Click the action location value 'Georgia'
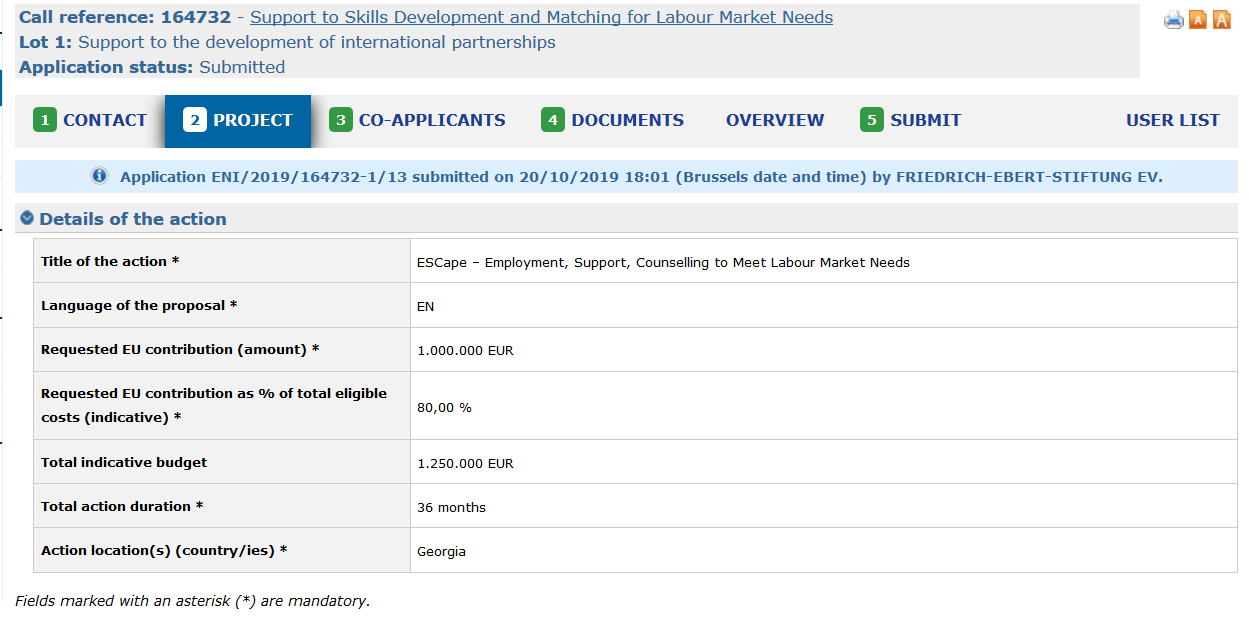1249x625 pixels. coord(441,551)
